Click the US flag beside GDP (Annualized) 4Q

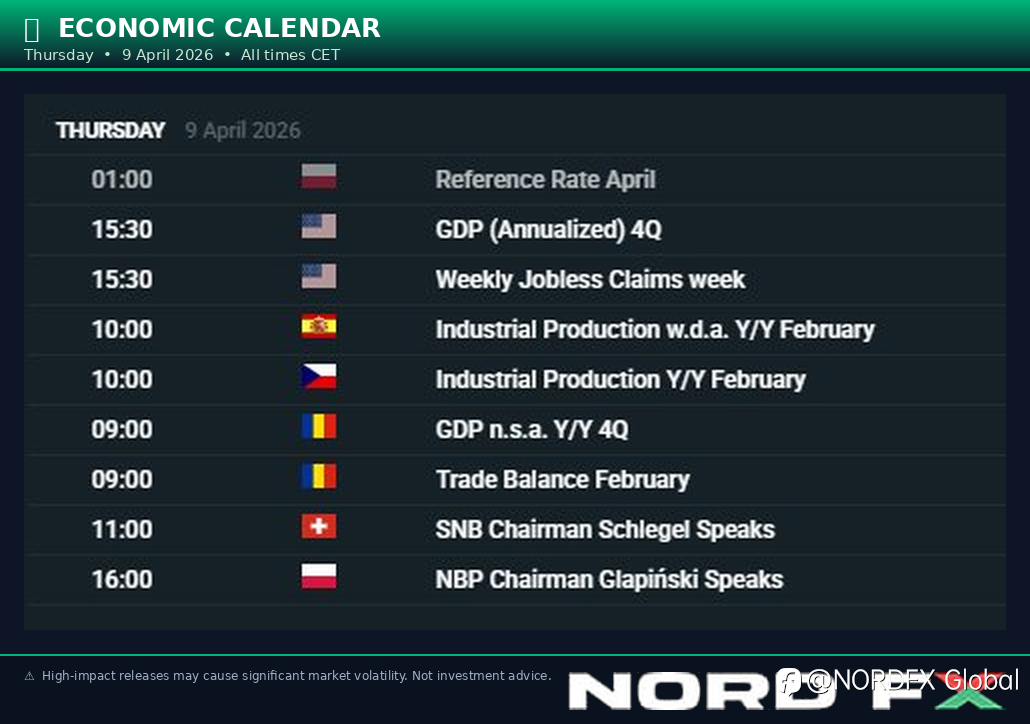319,227
